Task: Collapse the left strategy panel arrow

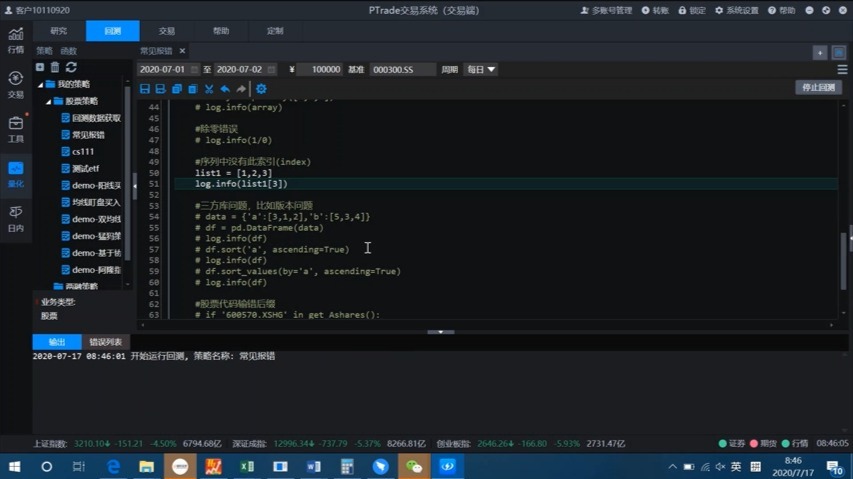Action: [x=135, y=185]
